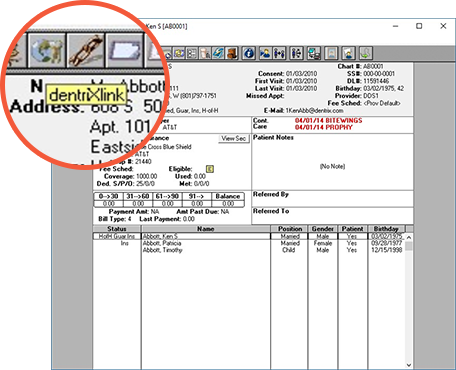The width and height of the screenshot is (456, 370).
Task: Click the Chart # value A80001
Action: point(373,66)
